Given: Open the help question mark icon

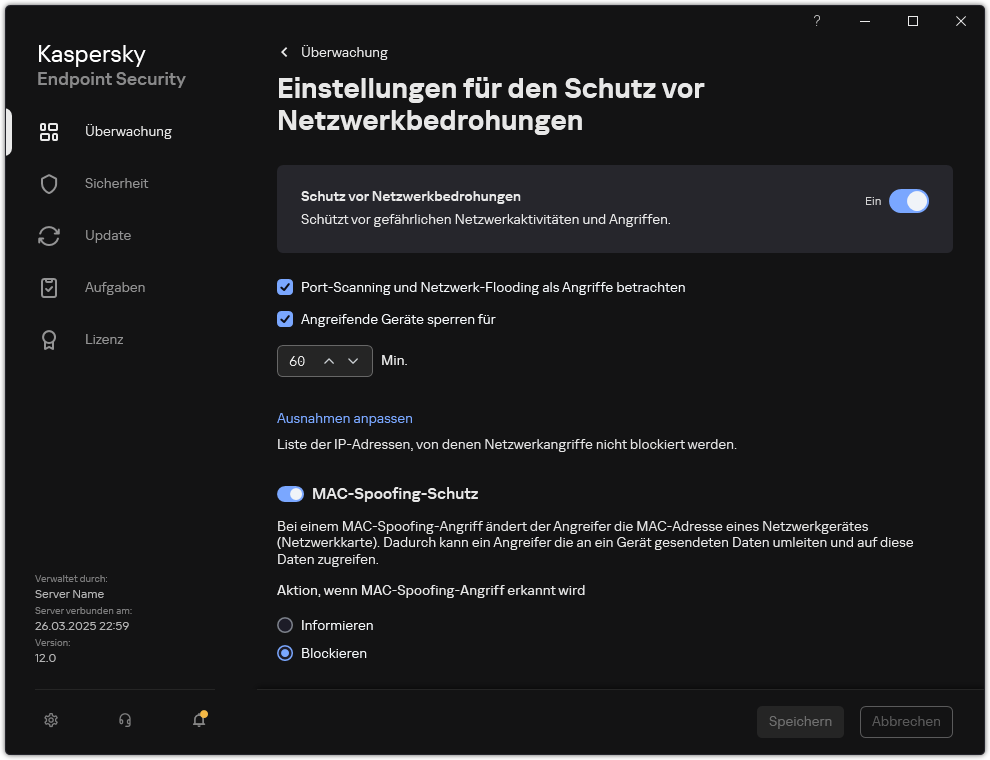Looking at the screenshot, I should (x=816, y=21).
